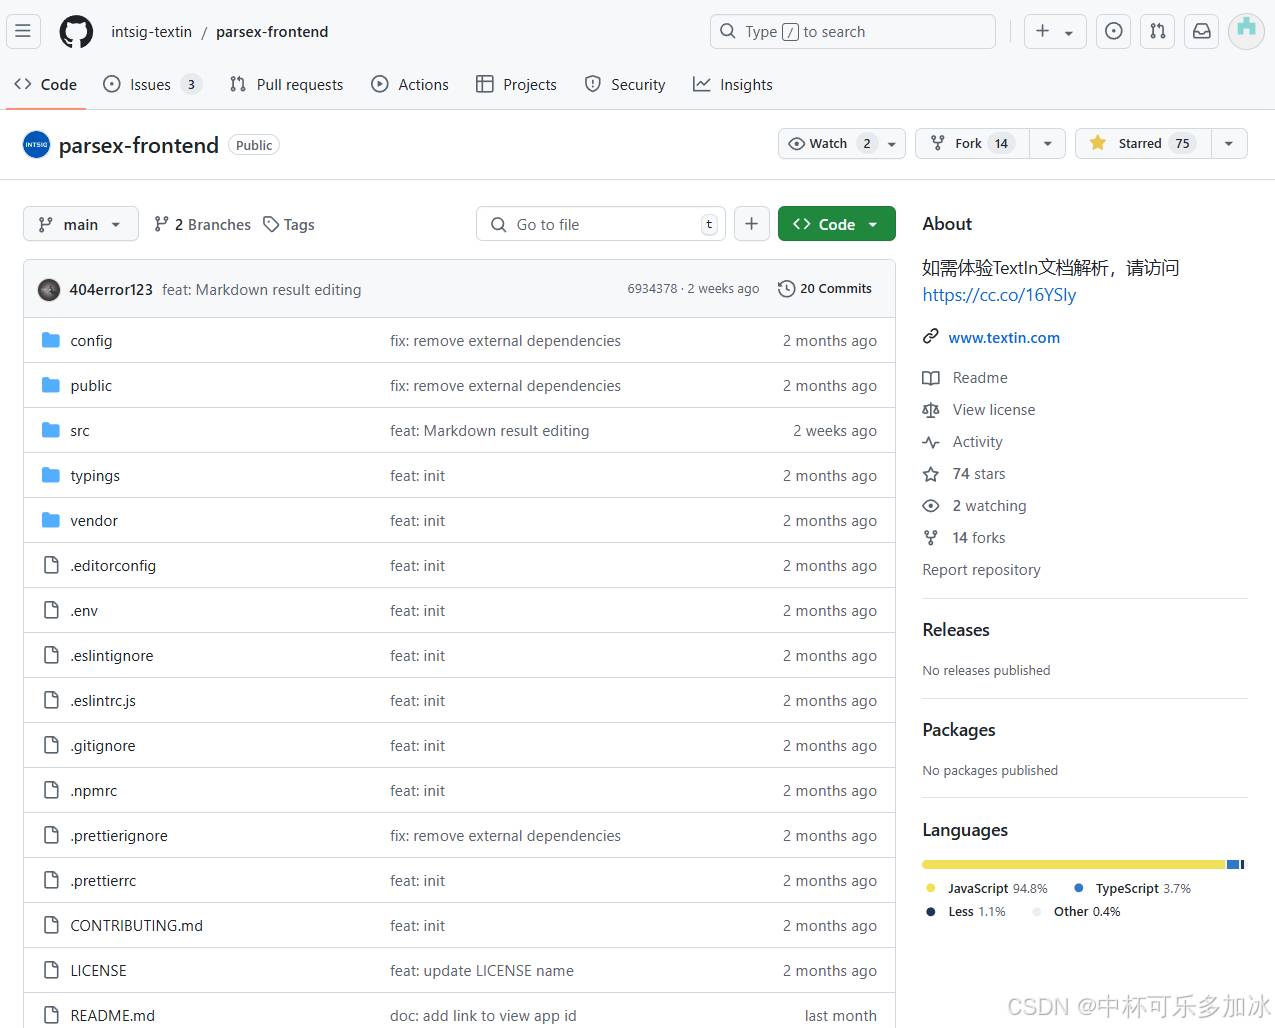View the 20 Commits history

[825, 289]
